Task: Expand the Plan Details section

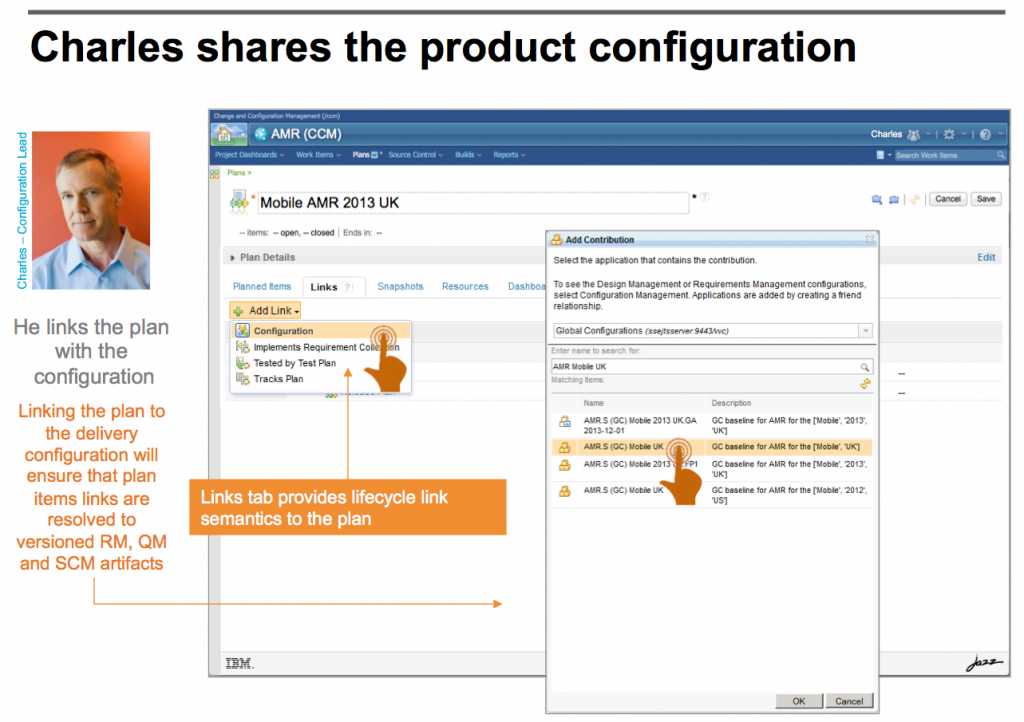Action: 232,258
